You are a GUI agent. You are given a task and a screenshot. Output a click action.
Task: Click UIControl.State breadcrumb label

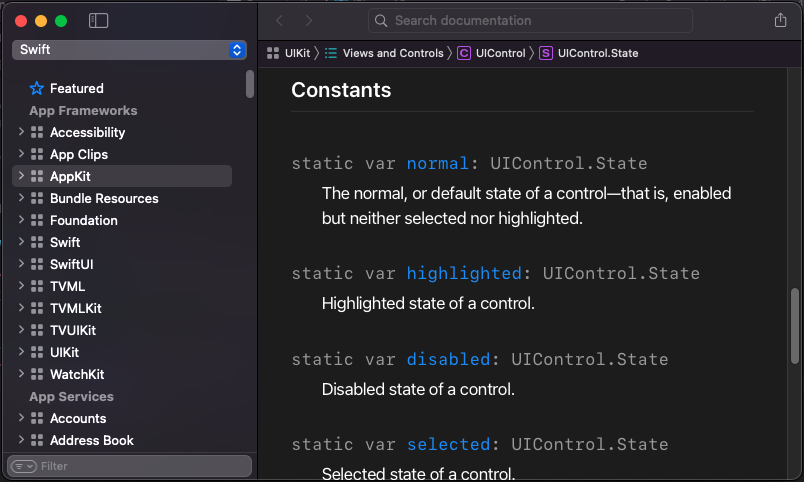coord(598,53)
